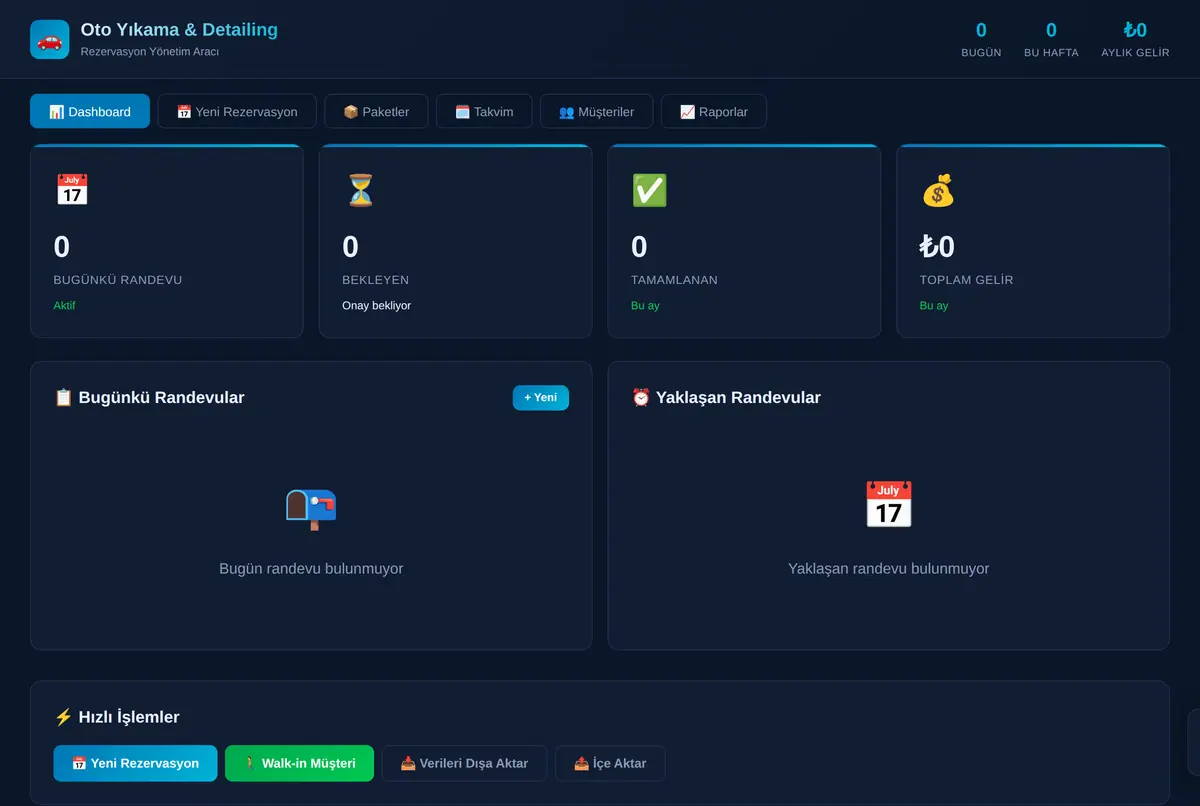Click the money bag icon in Toplam Gelir card
The image size is (1200, 806).
[x=938, y=190]
